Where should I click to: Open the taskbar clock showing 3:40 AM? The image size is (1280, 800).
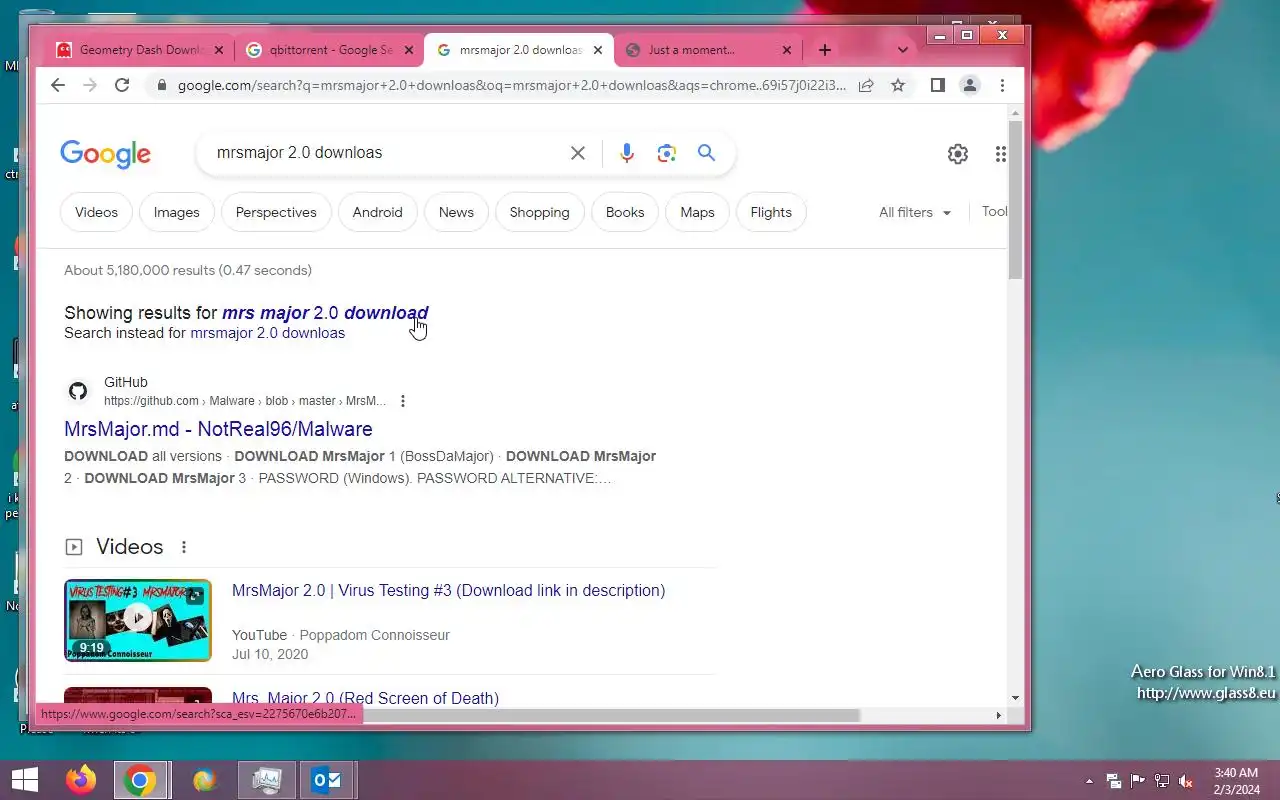(1236, 781)
